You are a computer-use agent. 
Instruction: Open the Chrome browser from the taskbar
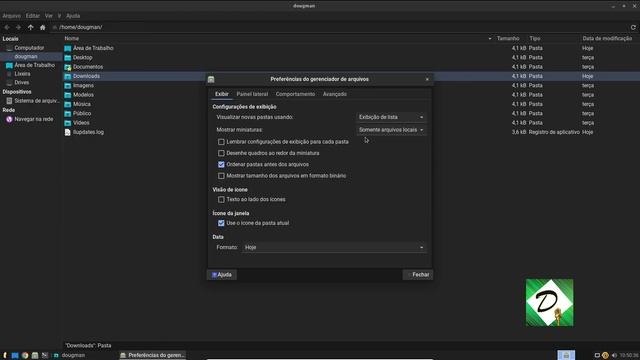[25, 356]
